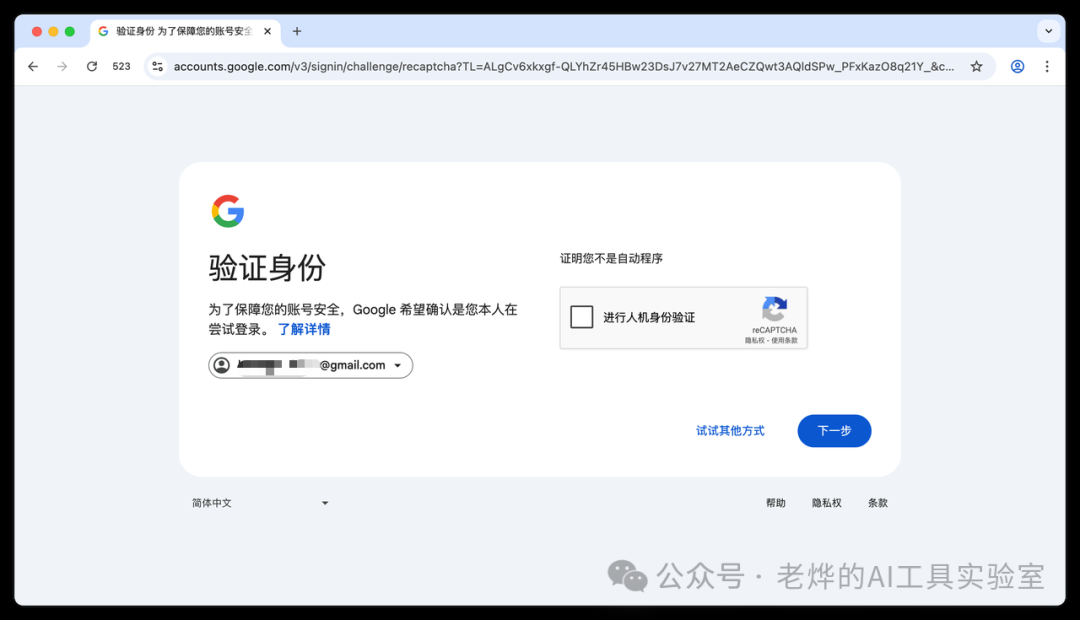This screenshot has width=1080, height=620.
Task: Close the 验证身份 tab
Action: 267,31
